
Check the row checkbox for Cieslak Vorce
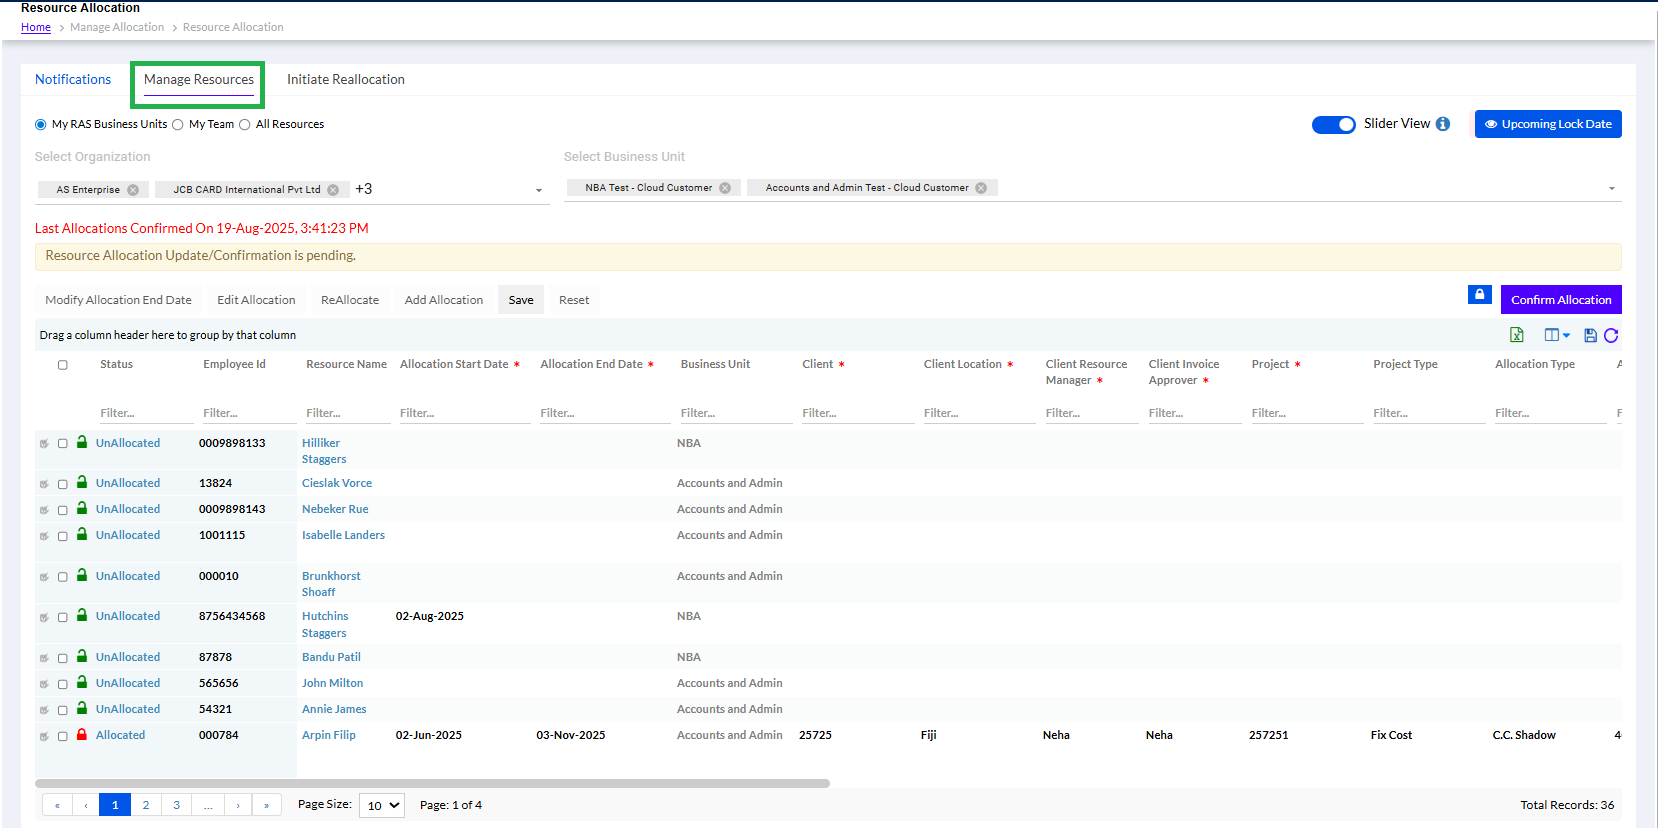tap(63, 484)
